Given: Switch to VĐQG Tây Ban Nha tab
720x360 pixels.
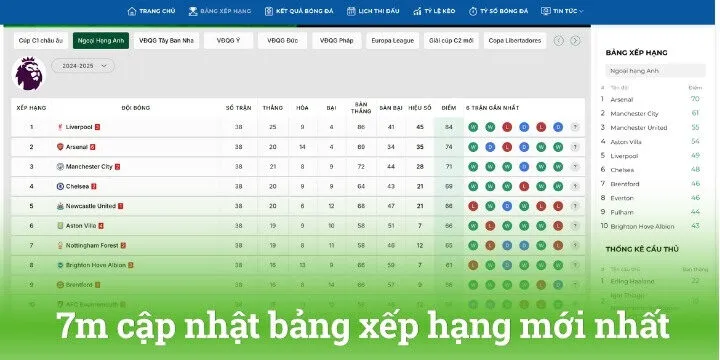Looking at the screenshot, I should click(166, 40).
